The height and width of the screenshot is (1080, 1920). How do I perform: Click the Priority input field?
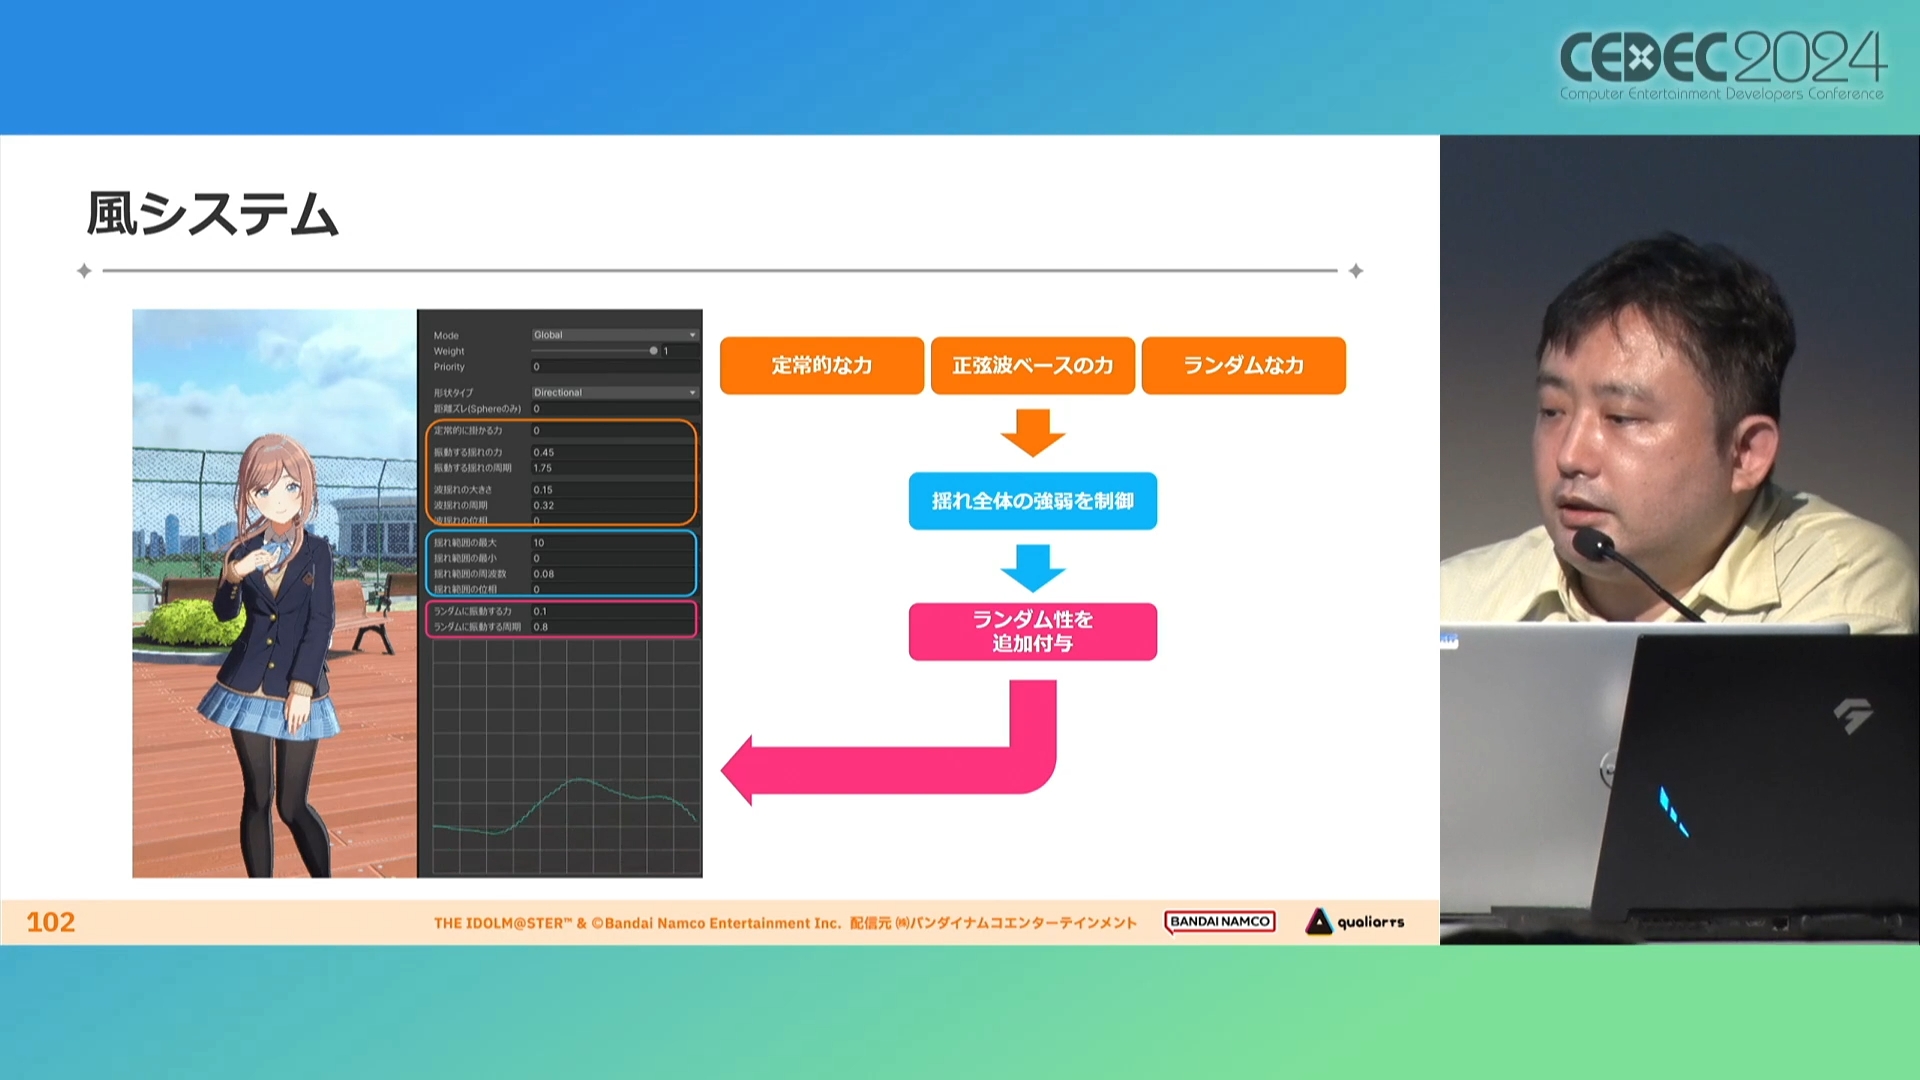coord(615,367)
